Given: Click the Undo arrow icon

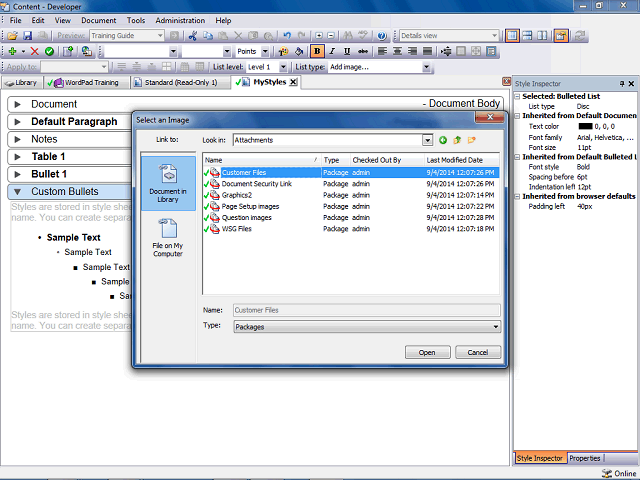Looking at the screenshot, I should (x=287, y=36).
